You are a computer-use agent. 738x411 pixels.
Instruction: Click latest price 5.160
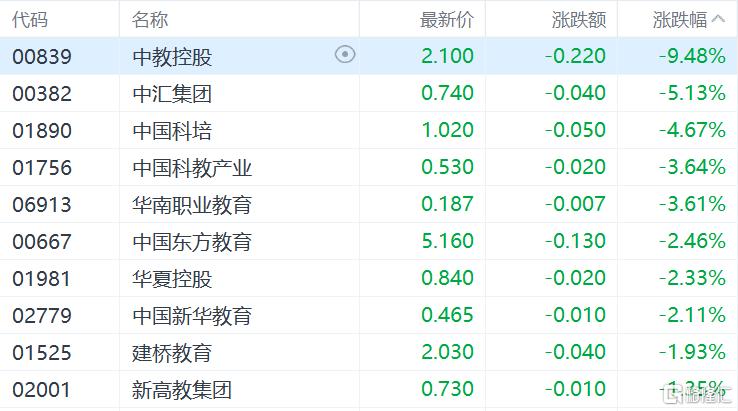click(447, 241)
